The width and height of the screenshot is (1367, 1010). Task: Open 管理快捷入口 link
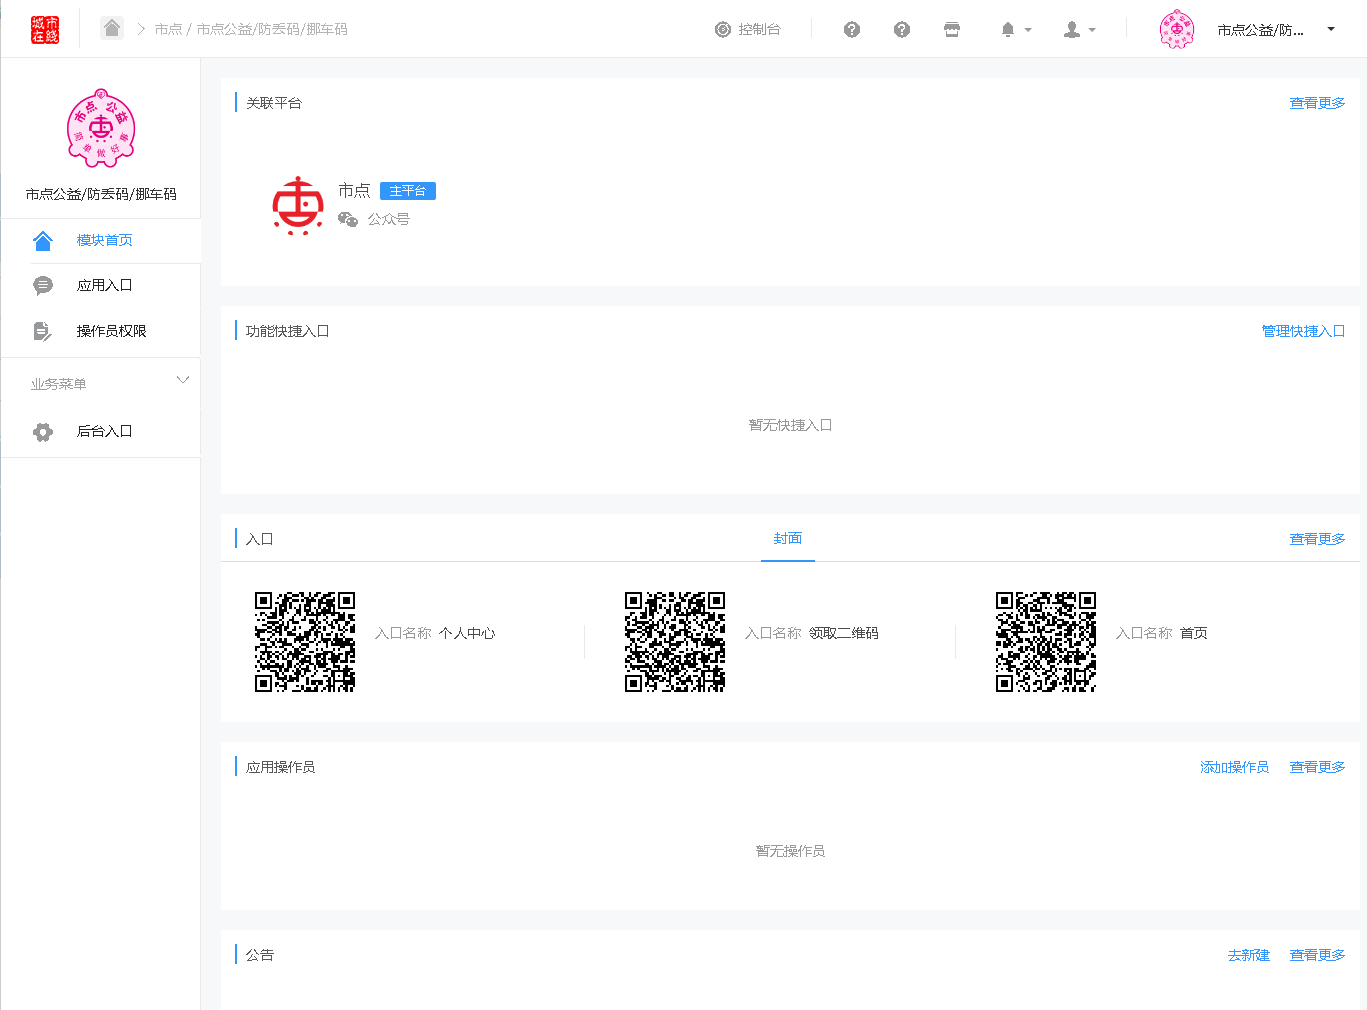click(1303, 331)
